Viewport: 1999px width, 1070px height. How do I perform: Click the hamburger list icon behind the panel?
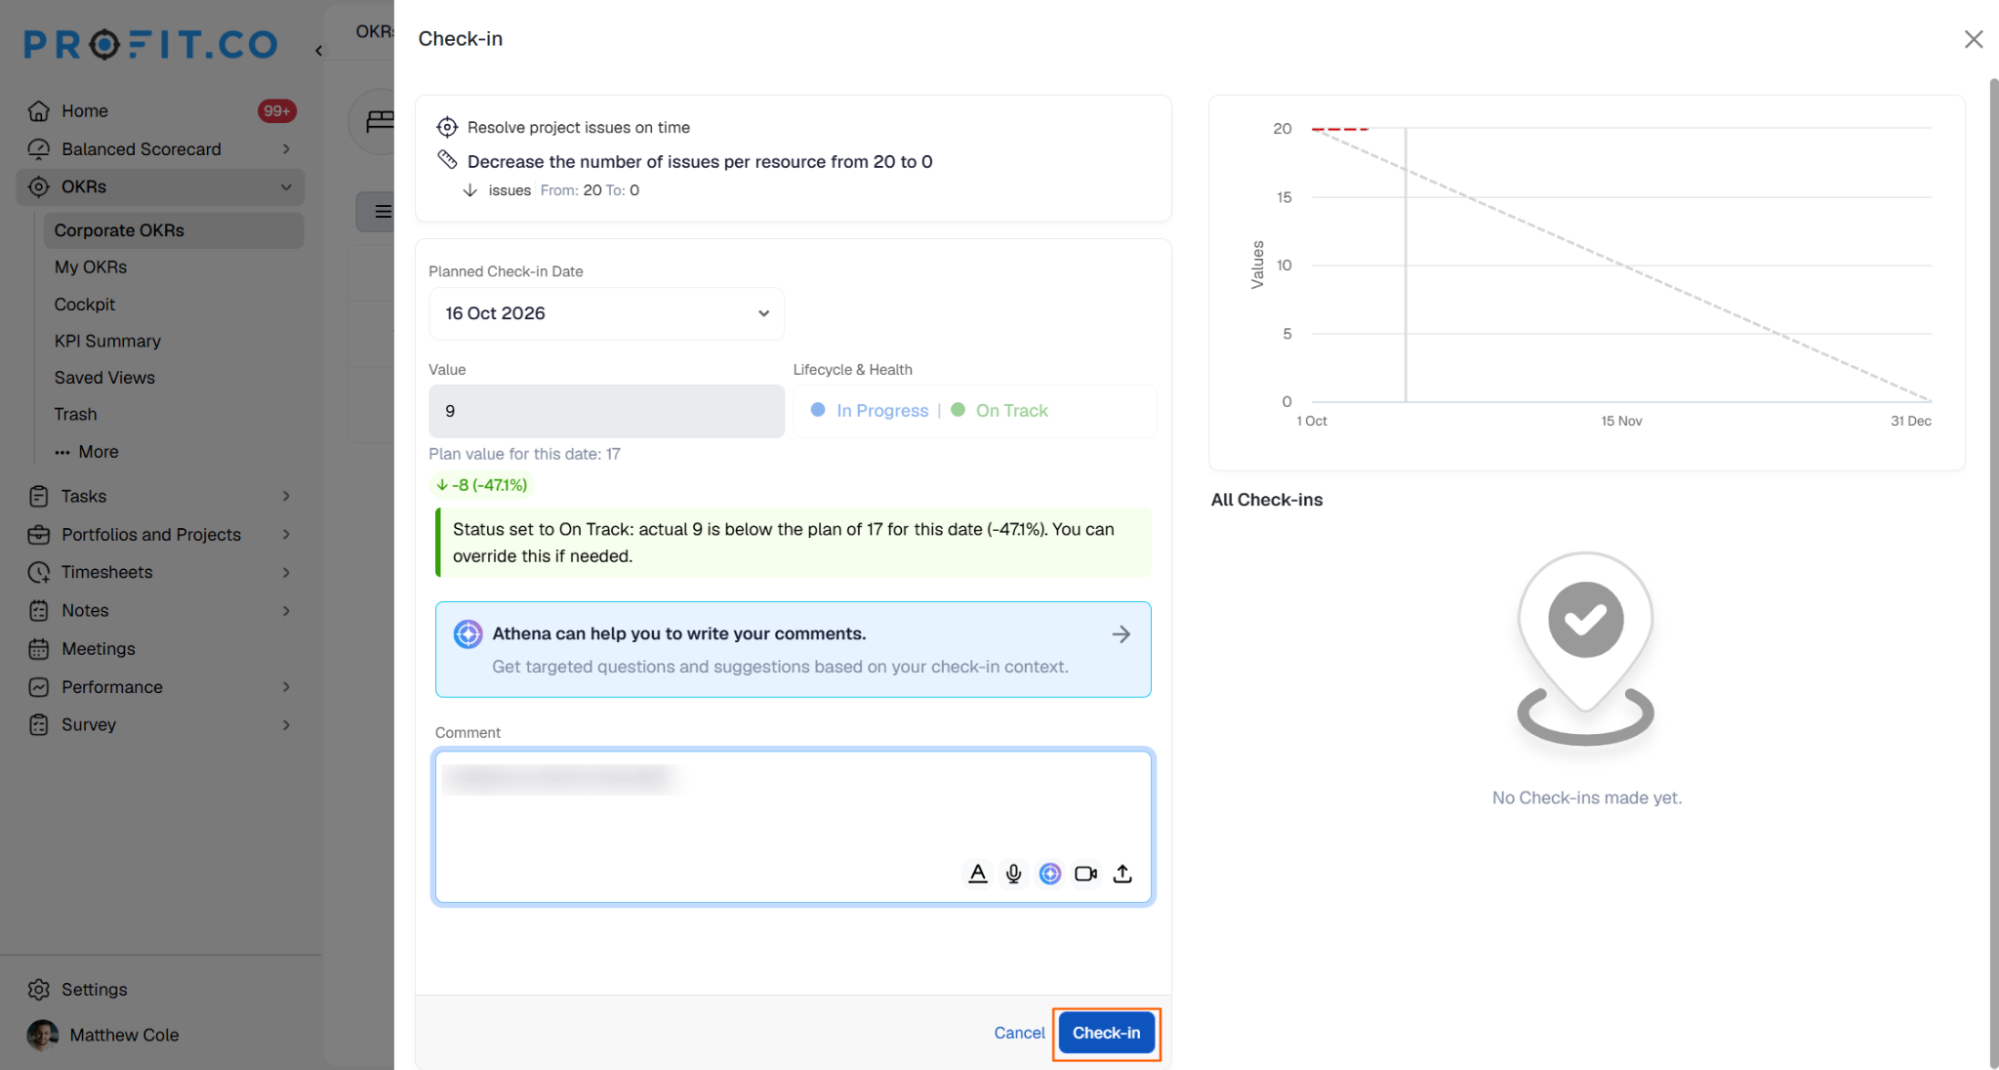(x=383, y=212)
